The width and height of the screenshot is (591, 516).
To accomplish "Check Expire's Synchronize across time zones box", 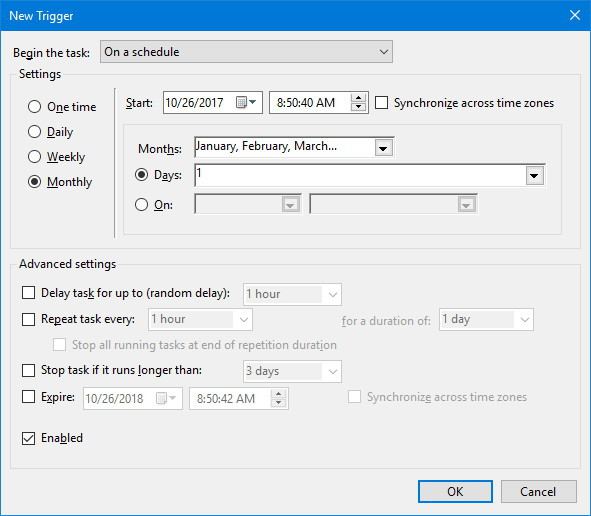I will (x=354, y=397).
